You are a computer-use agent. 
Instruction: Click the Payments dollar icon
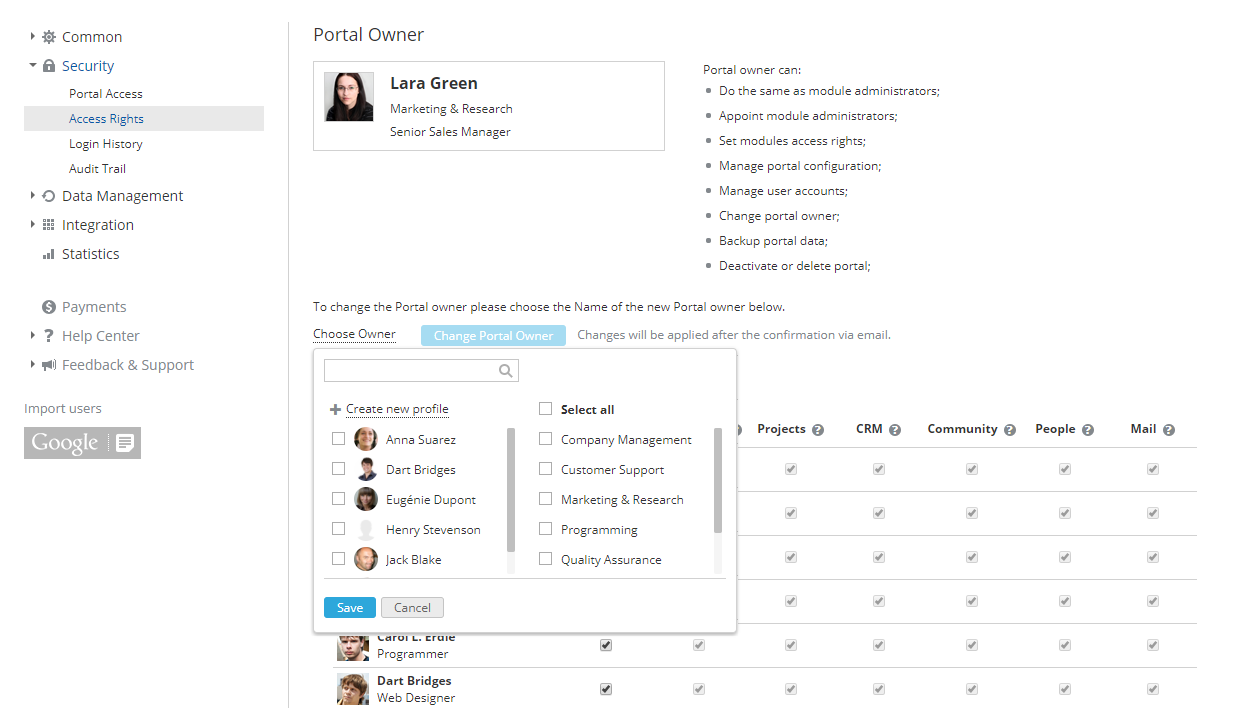48,307
